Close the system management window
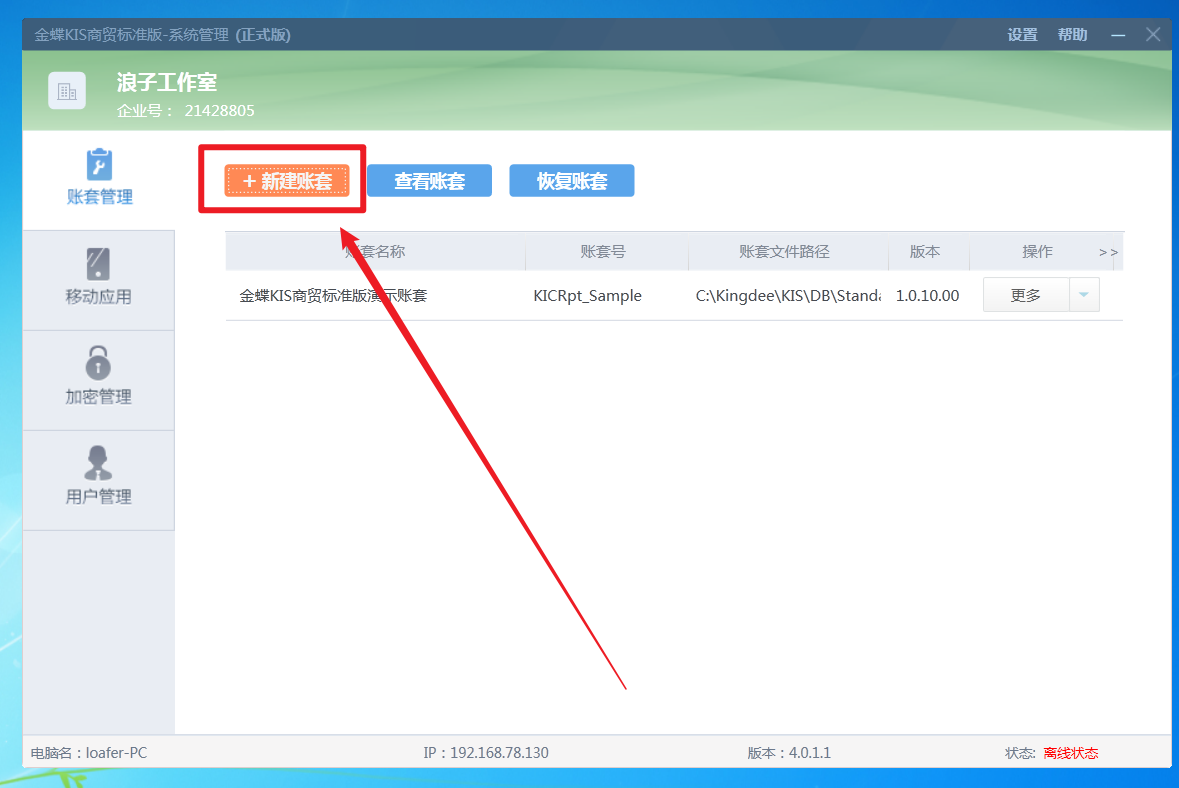Viewport: 1179px width, 788px height. [1153, 35]
